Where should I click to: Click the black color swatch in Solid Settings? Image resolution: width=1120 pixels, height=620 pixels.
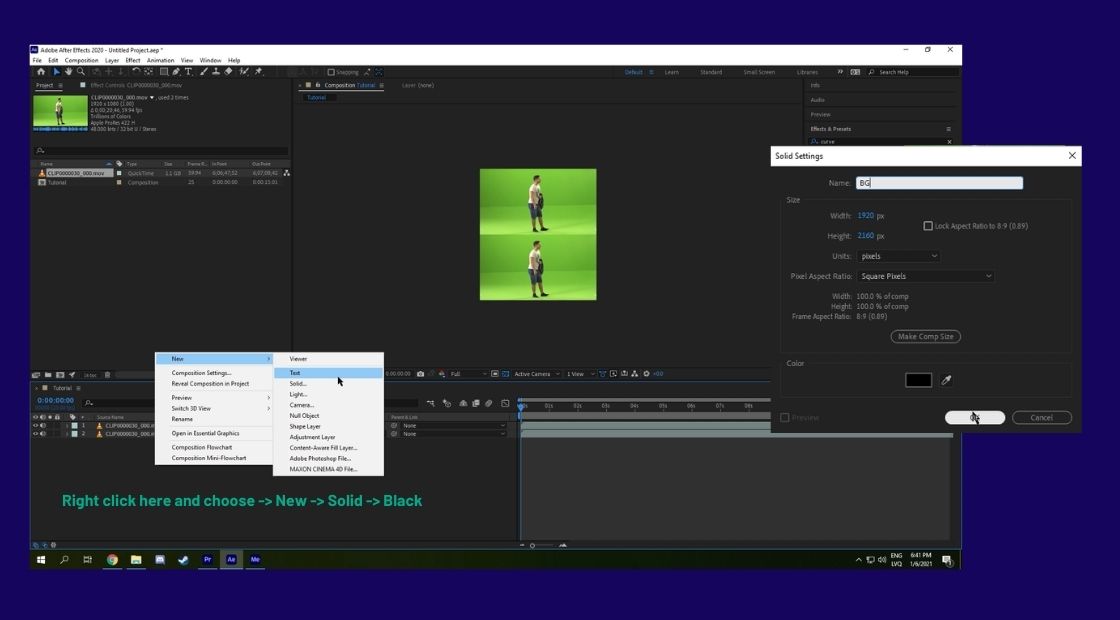(917, 380)
